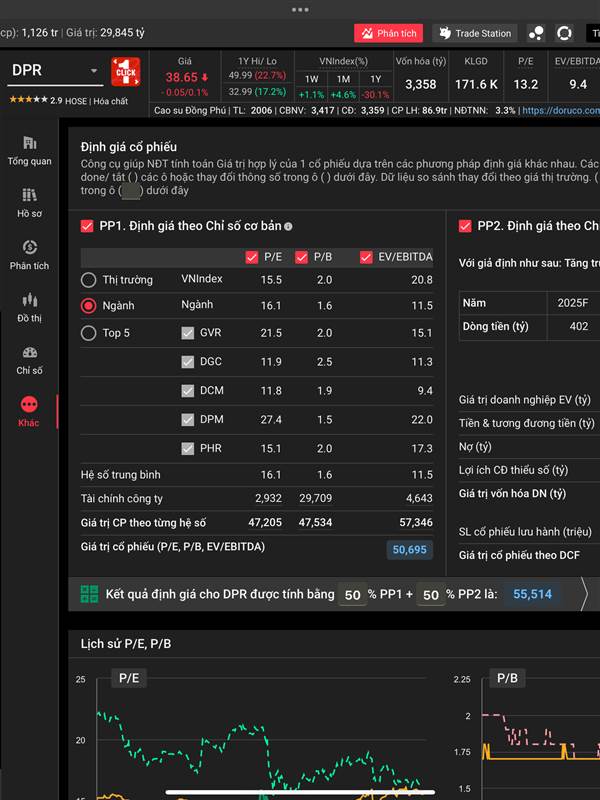600x800 pixels.
Task: Click the Dòng tiền value 402
Action: (x=579, y=327)
